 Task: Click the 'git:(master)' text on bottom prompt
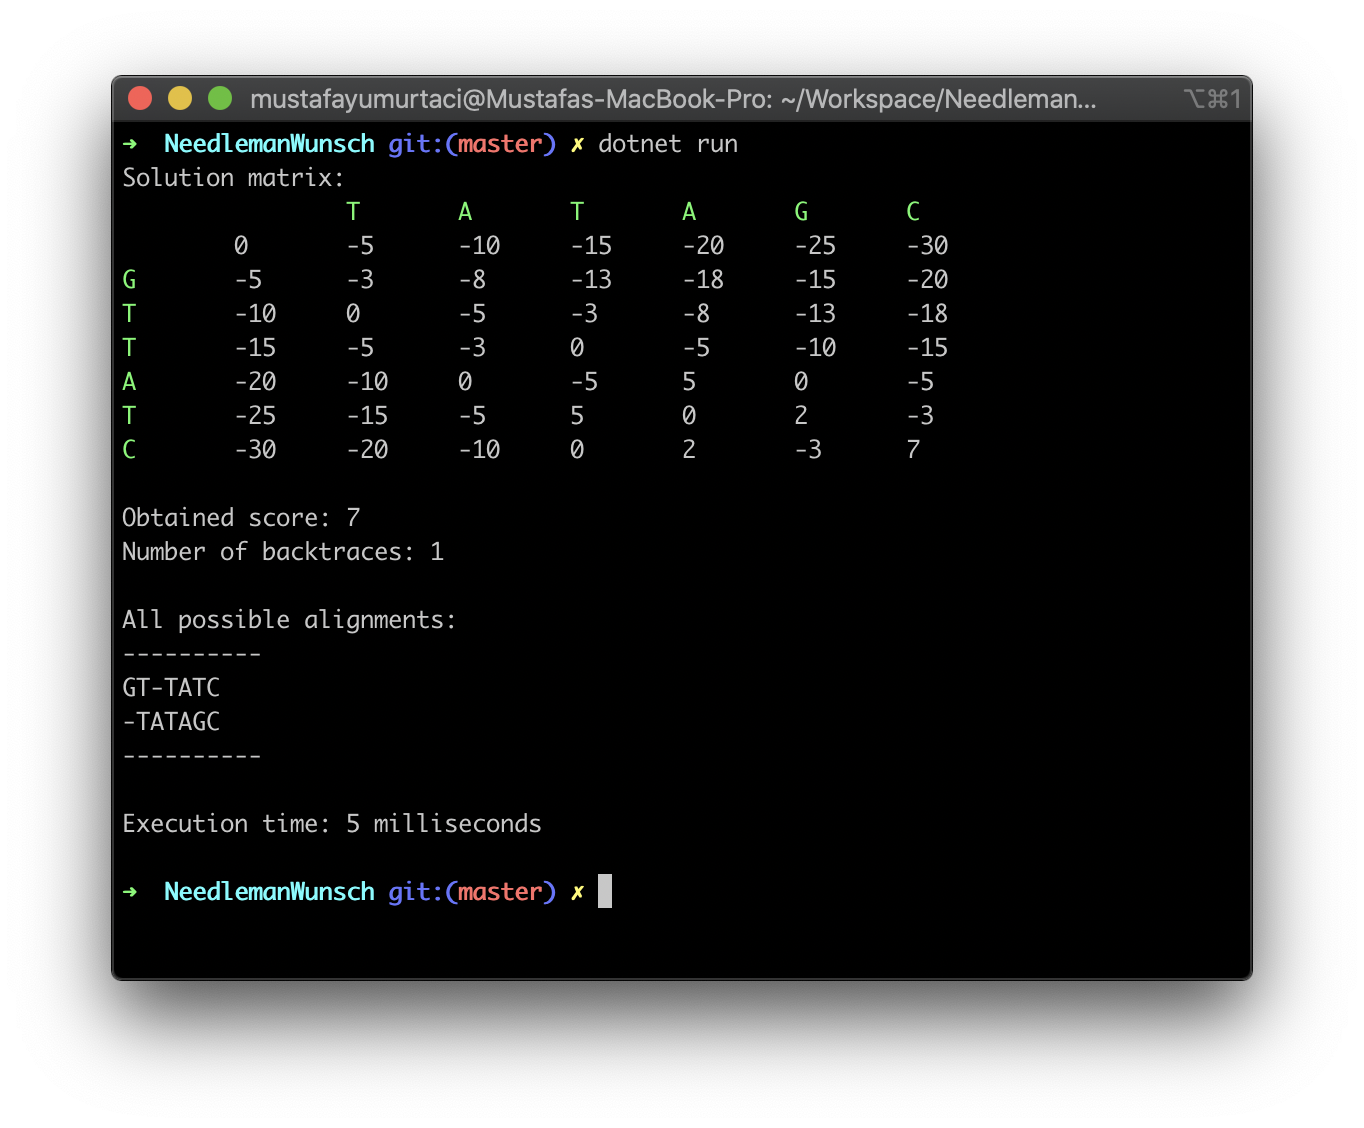pos(472,892)
